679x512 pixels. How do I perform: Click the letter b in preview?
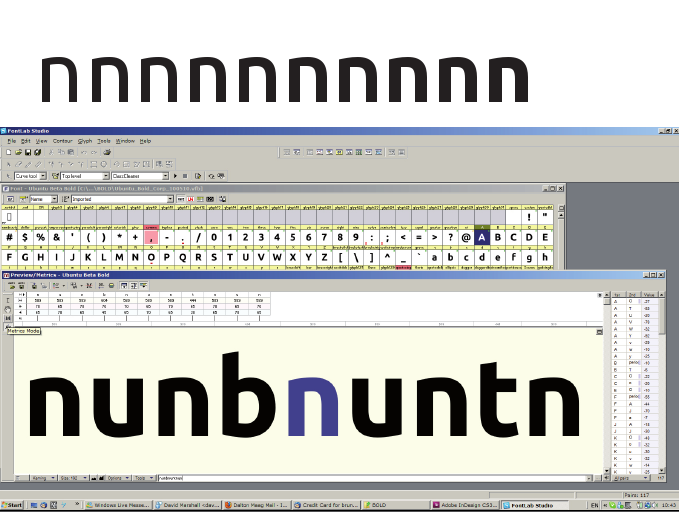pyautogui.click(x=249, y=393)
